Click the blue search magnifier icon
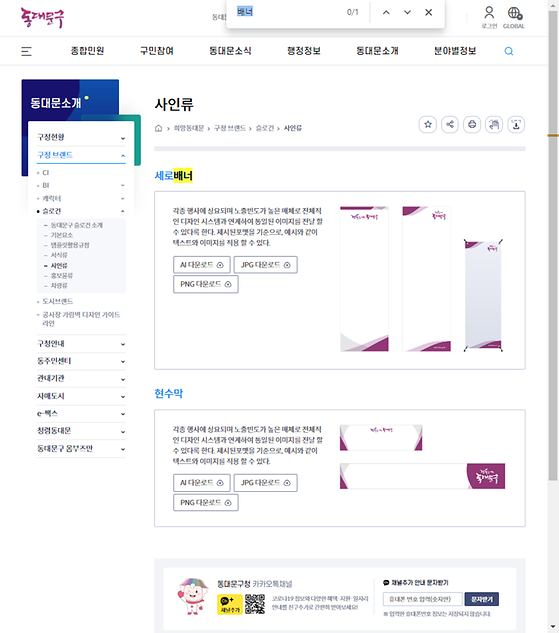The width and height of the screenshot is (559, 633). point(509,51)
